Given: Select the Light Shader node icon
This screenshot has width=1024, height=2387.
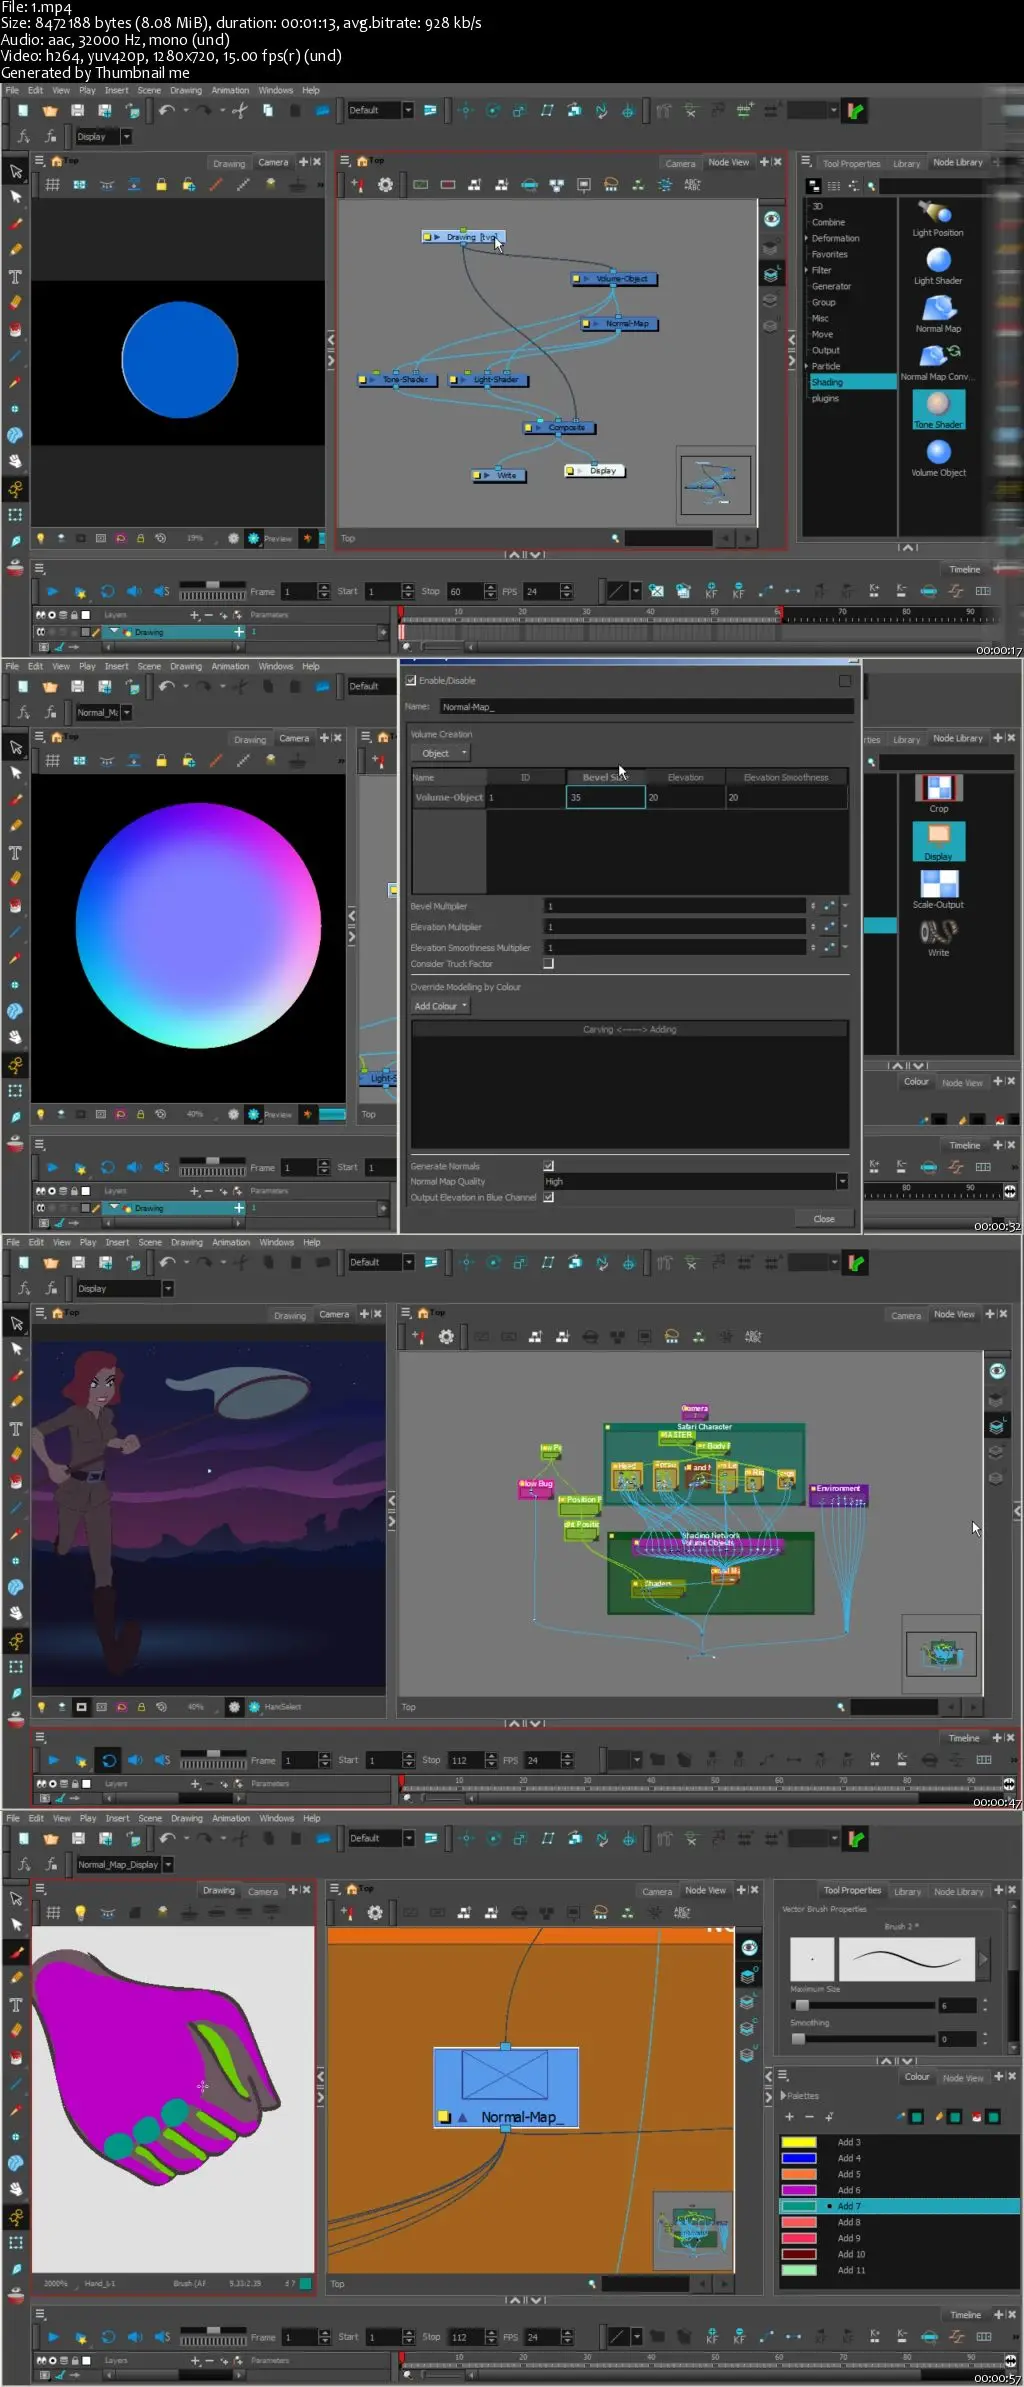Looking at the screenshot, I should 938,260.
